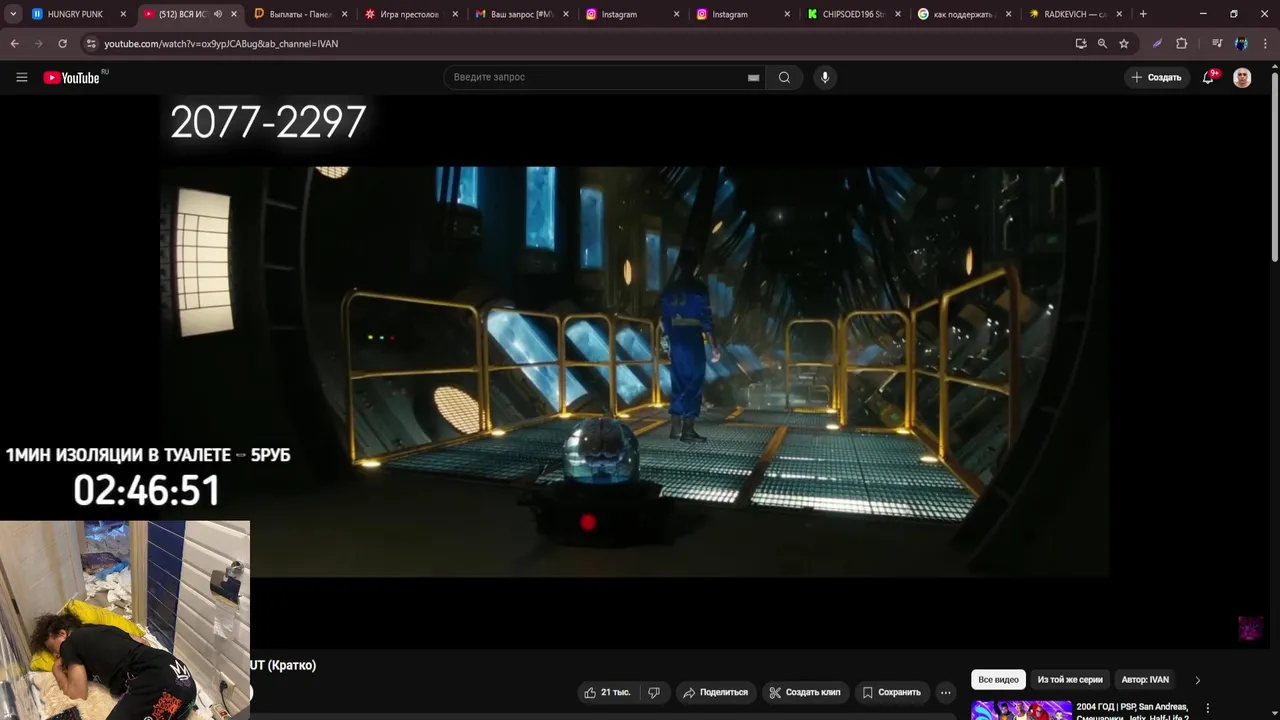
Task: Click the 'Создать' create button
Action: [1156, 77]
